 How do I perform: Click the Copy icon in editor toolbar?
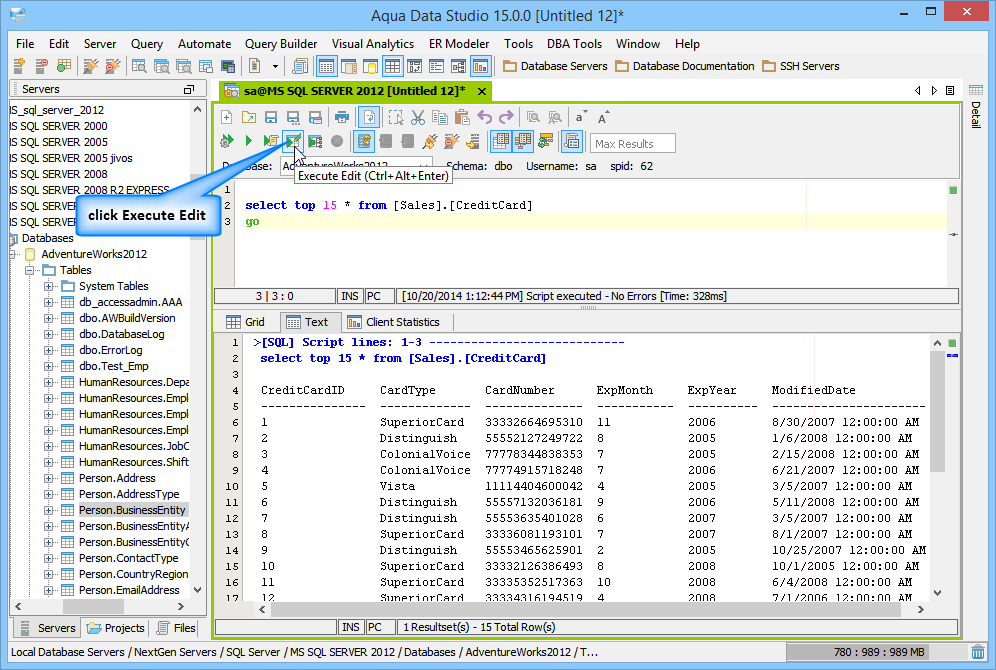pyautogui.click(x=440, y=117)
